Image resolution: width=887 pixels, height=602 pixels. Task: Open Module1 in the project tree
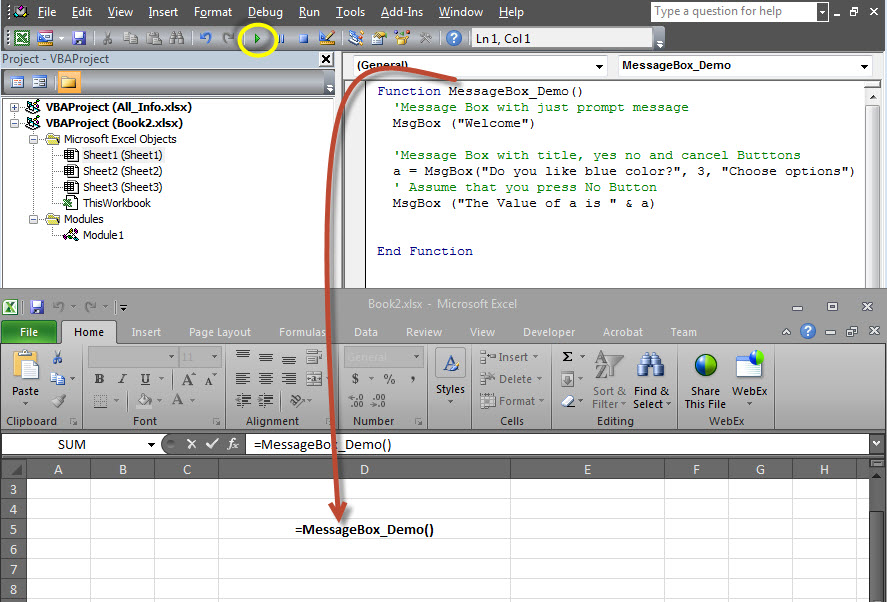click(x=102, y=235)
